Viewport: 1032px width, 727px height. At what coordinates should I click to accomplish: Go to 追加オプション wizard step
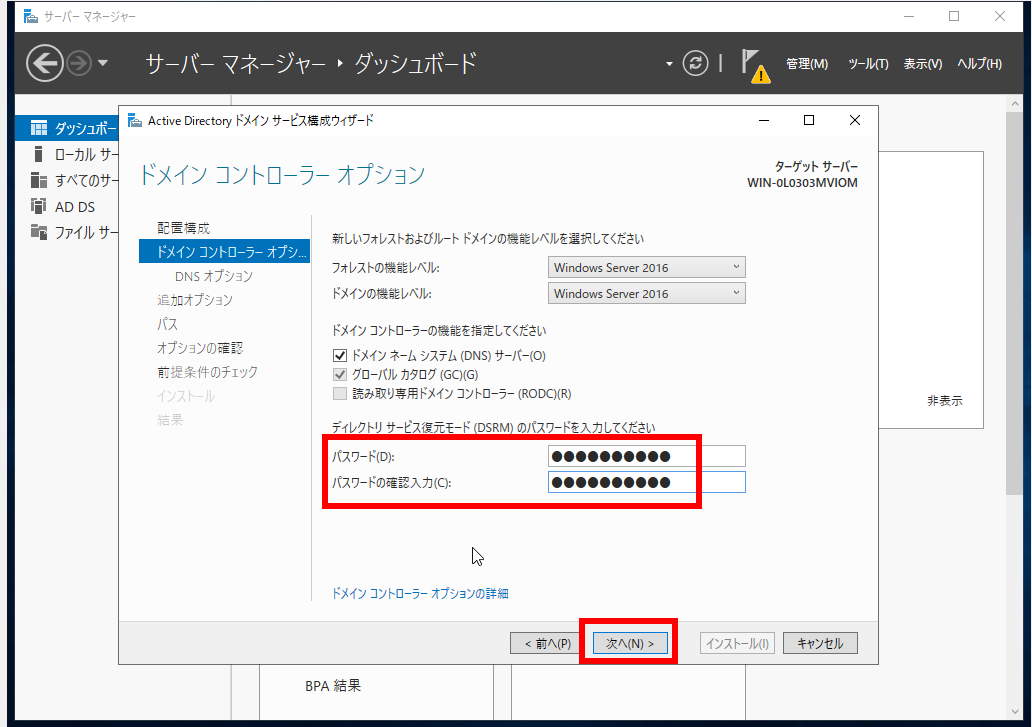(195, 300)
